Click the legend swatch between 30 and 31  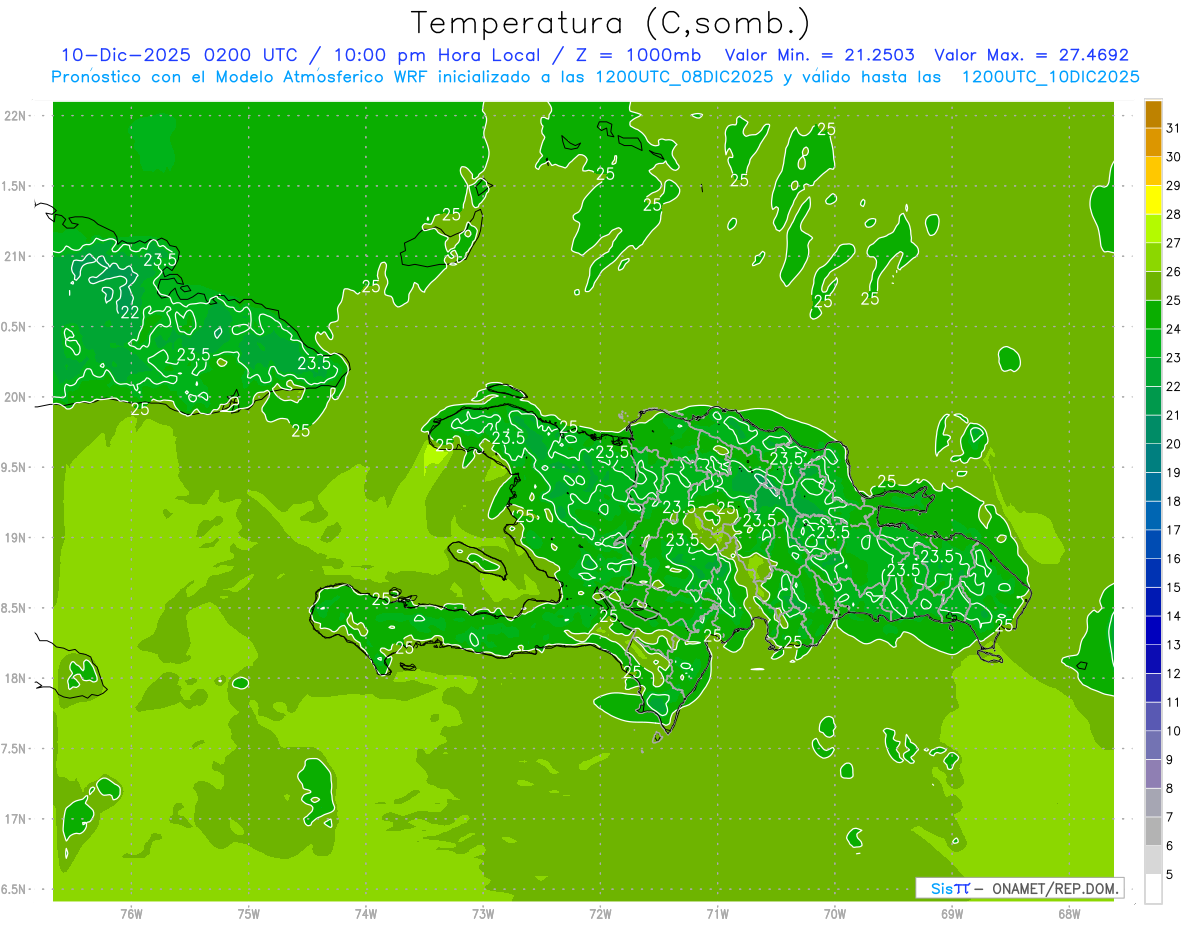pyautogui.click(x=1153, y=142)
